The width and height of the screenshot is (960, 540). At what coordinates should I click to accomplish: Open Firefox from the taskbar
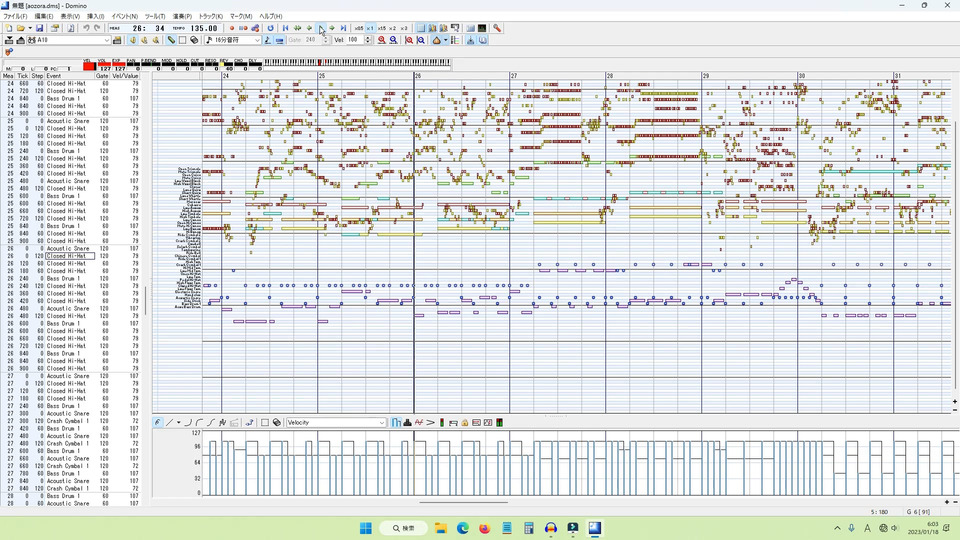point(485,528)
